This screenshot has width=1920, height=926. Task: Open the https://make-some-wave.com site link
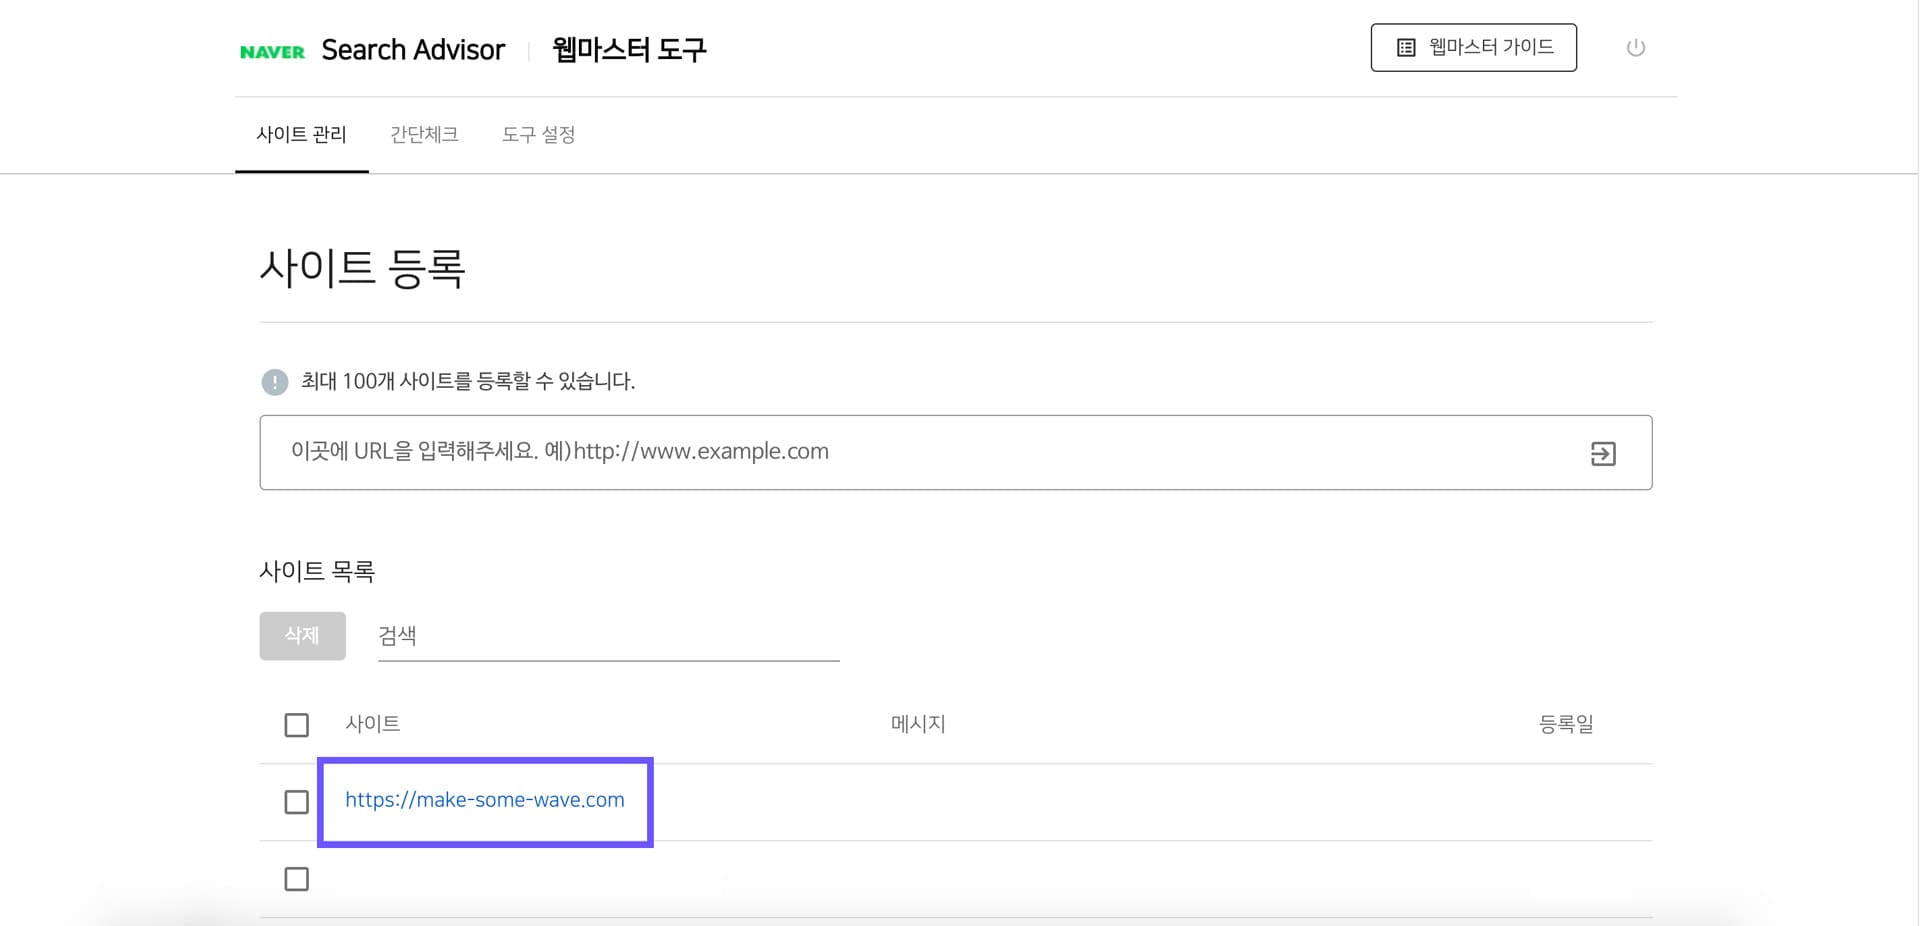click(484, 800)
